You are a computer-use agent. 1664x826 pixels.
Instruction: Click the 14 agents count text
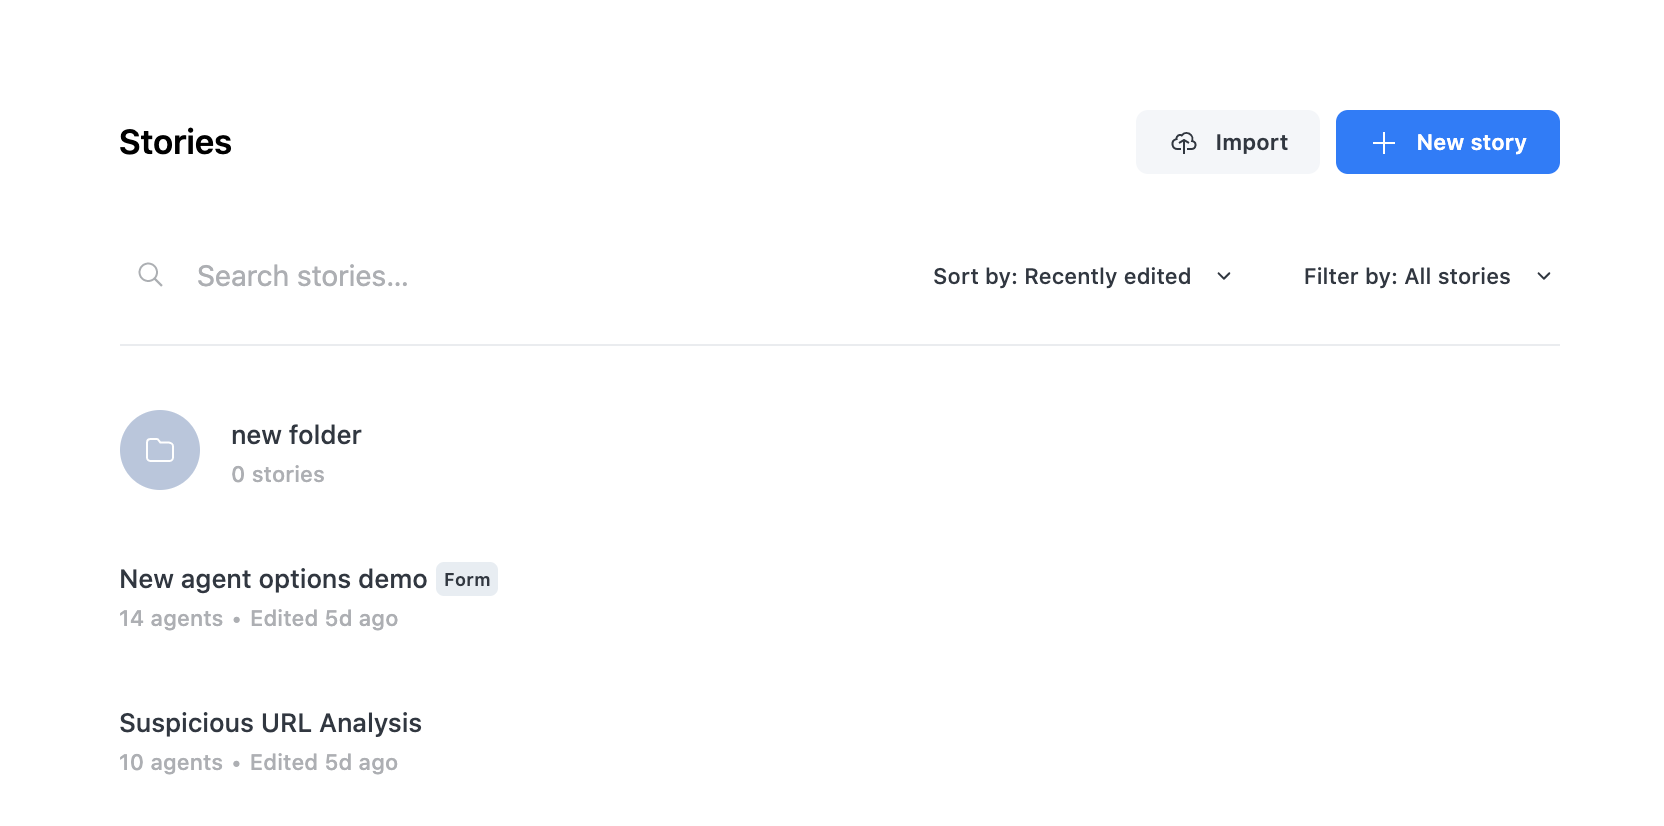(171, 618)
